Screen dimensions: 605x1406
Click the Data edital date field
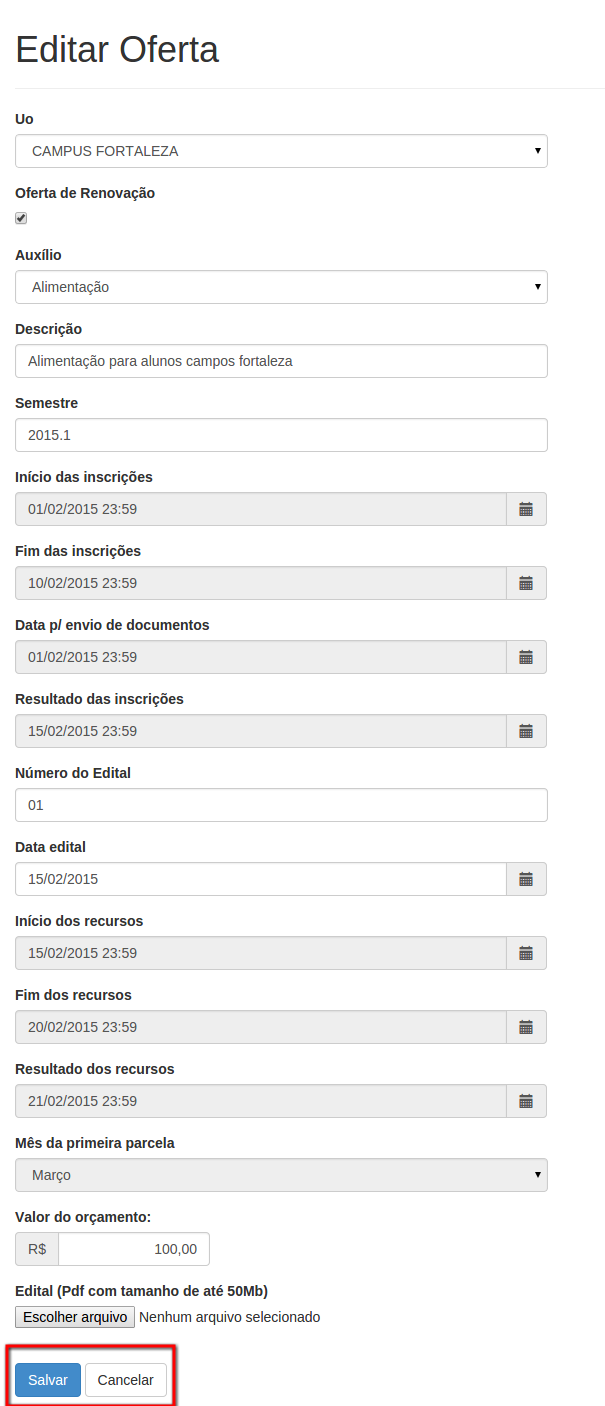pyautogui.click(x=261, y=879)
